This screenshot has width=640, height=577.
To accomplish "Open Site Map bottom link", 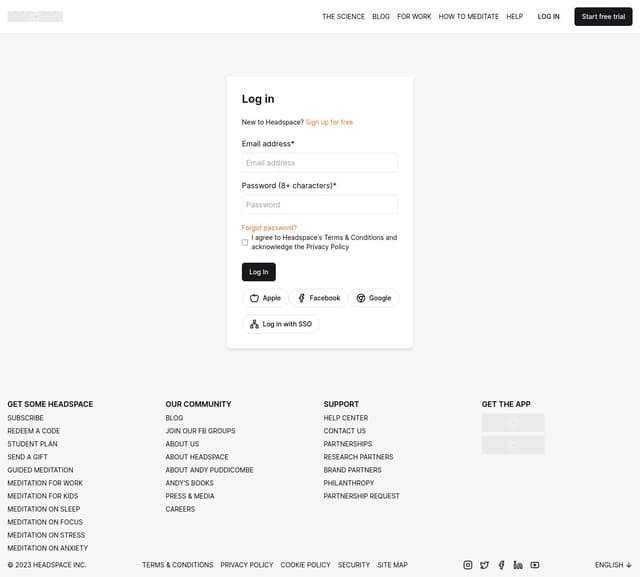I will 392,565.
